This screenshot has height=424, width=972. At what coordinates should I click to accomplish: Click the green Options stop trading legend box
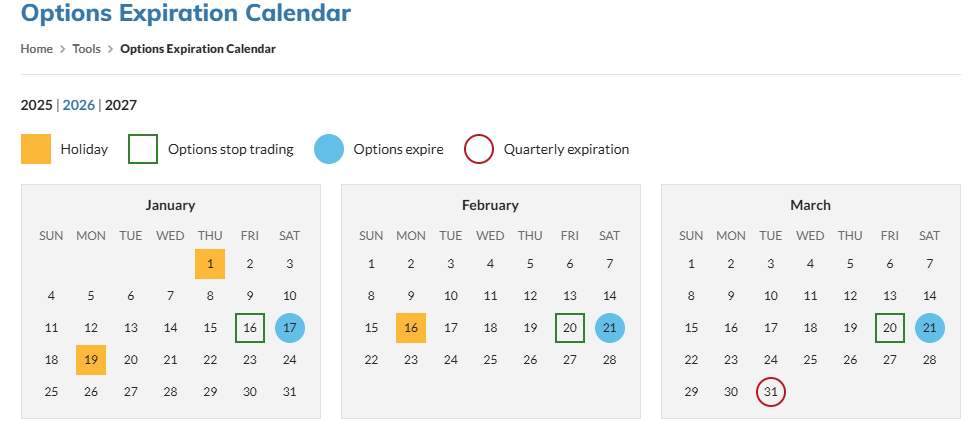(143, 149)
